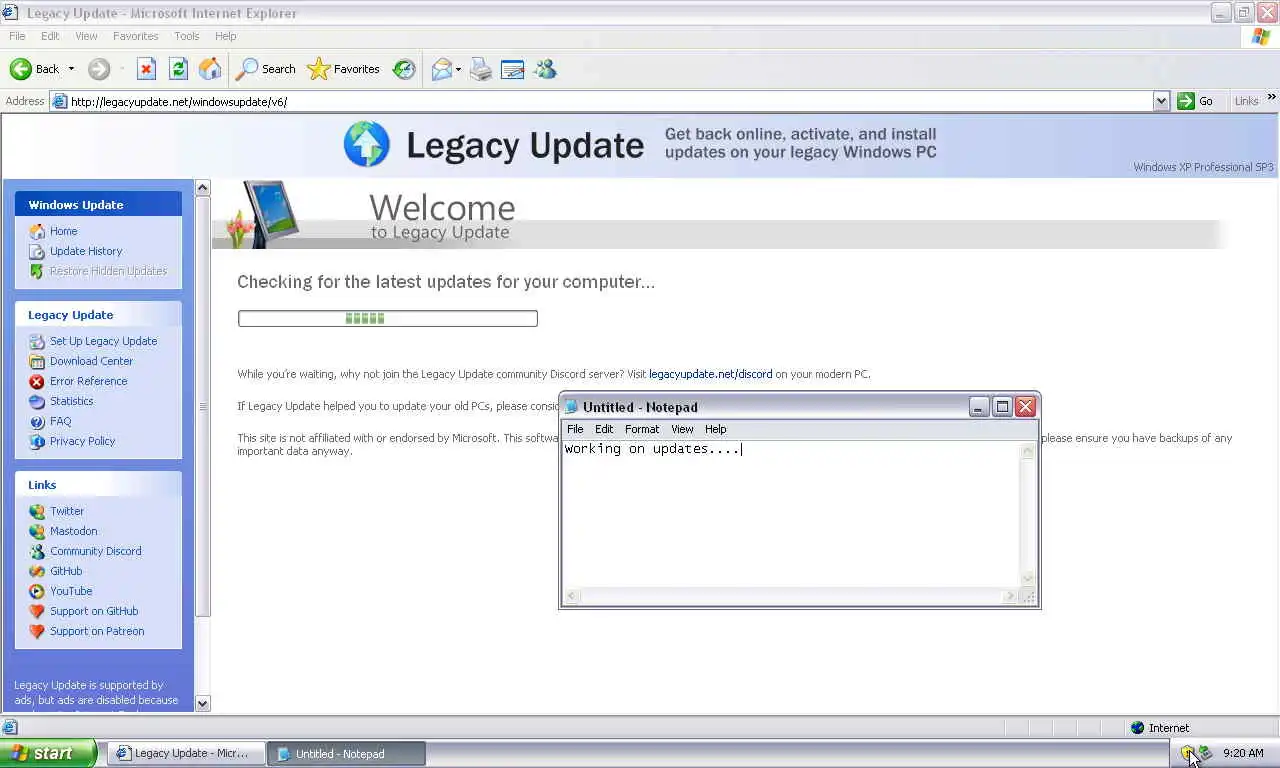Click the green Refresh page icon
Image resolution: width=1280 pixels, height=768 pixels.
point(178,69)
